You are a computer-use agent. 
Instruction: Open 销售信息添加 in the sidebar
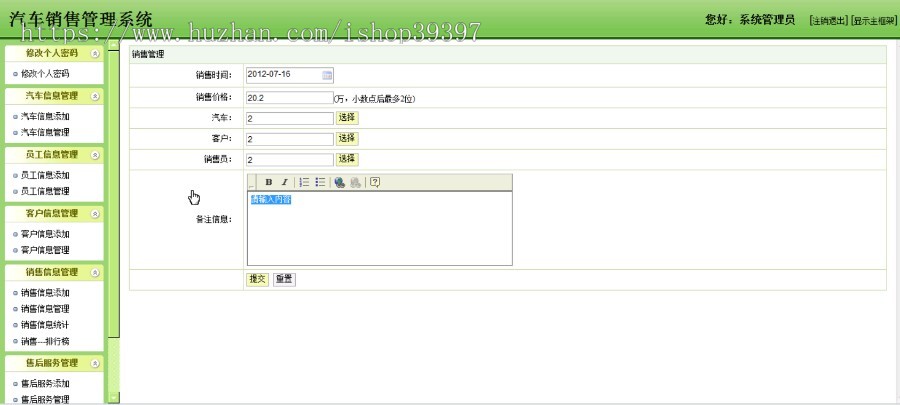tap(45, 293)
